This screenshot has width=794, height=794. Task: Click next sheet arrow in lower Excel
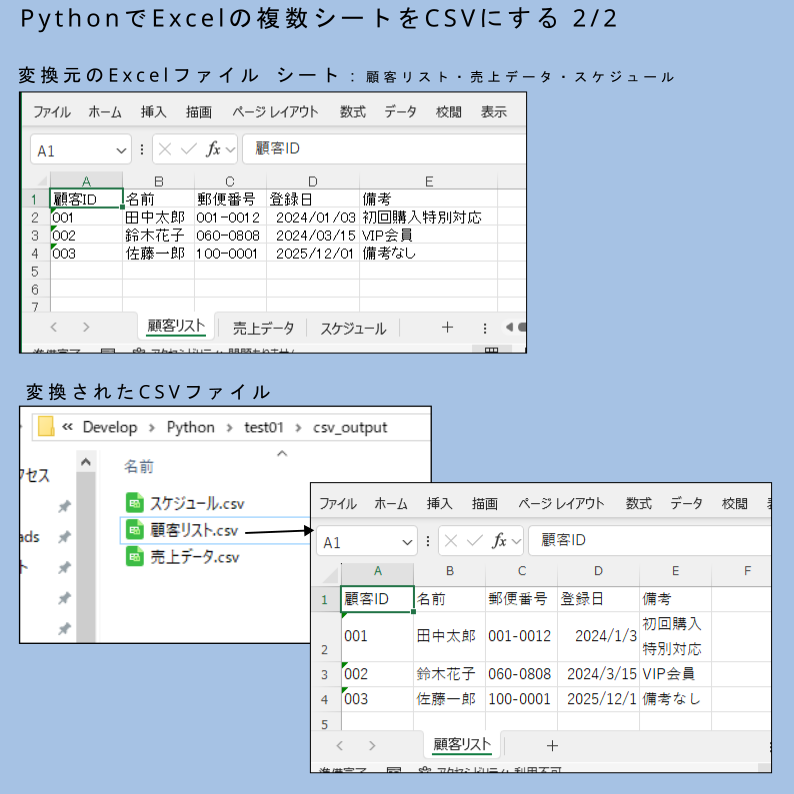pos(372,746)
